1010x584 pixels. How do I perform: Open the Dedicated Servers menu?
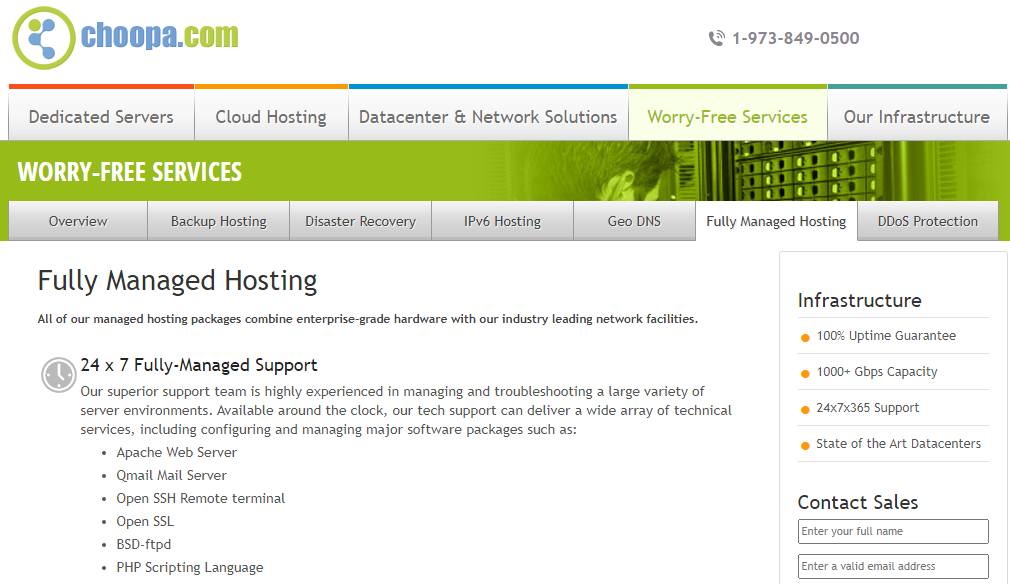tap(101, 115)
